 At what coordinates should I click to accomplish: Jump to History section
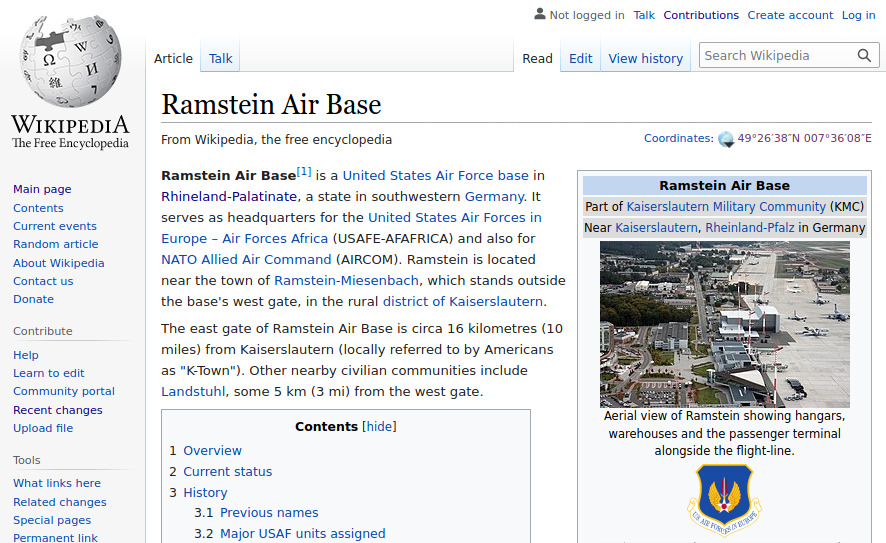[205, 493]
